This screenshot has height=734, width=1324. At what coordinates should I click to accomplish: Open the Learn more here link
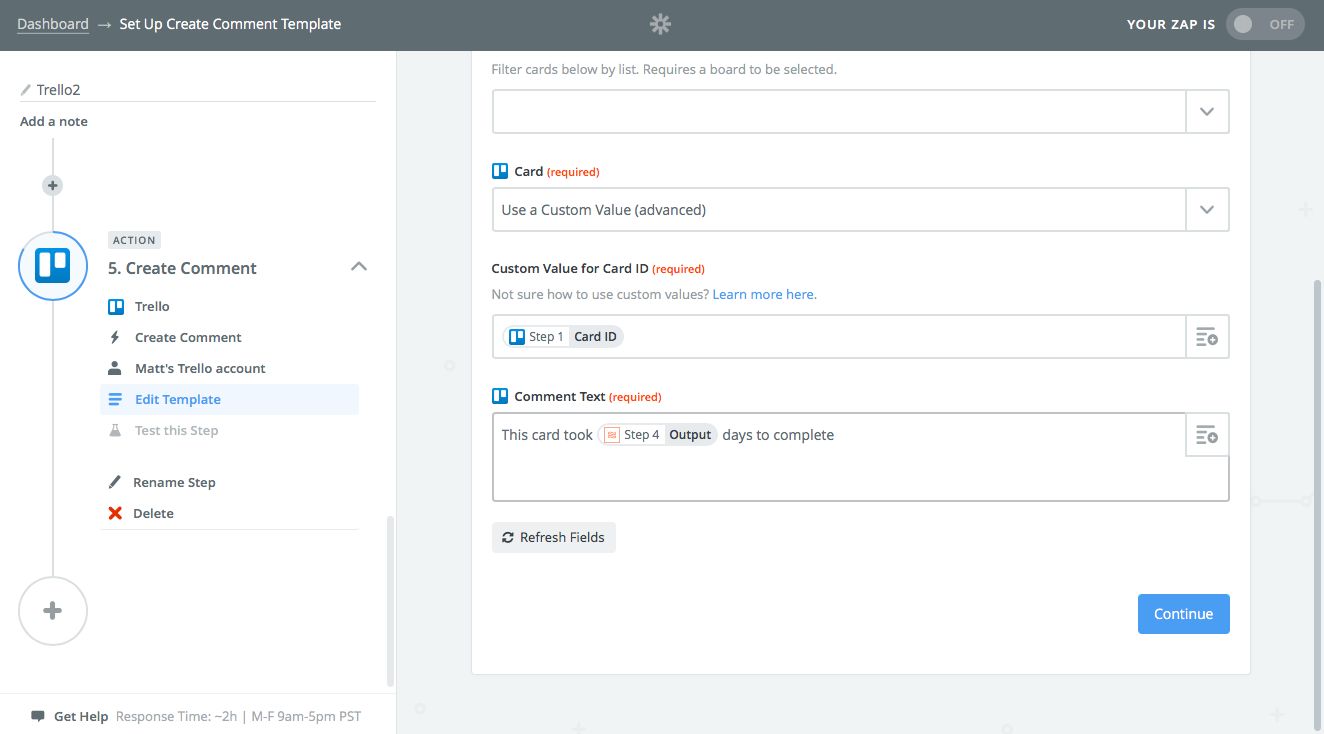pos(763,294)
